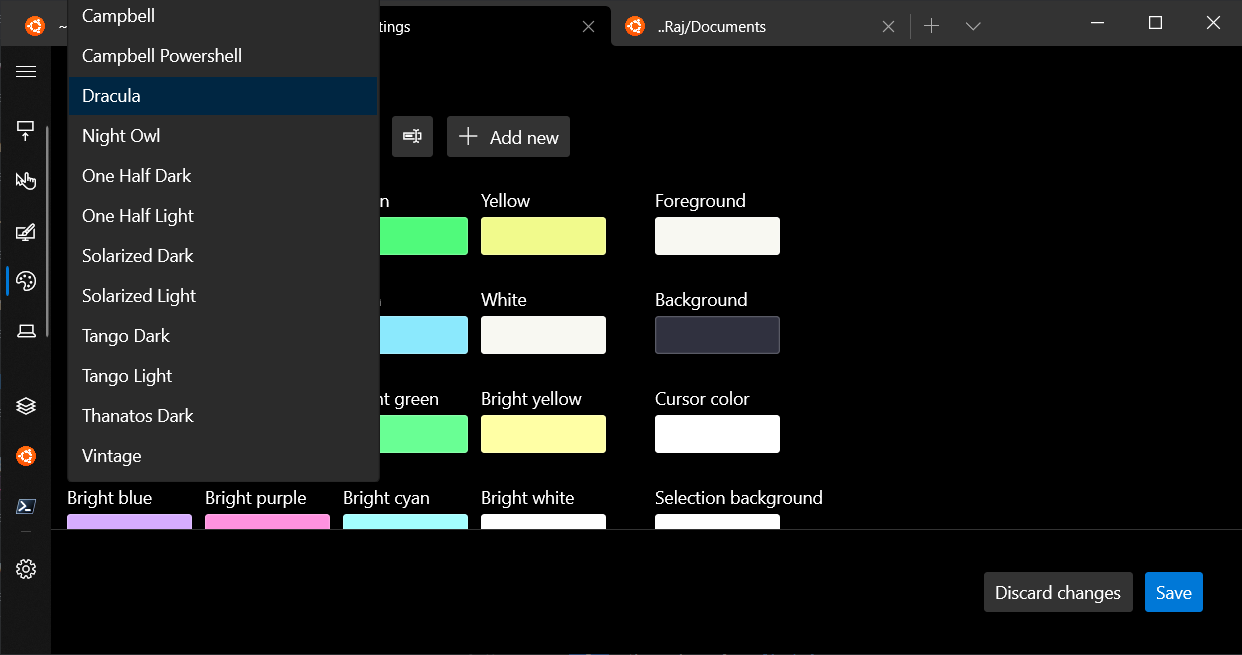
Task: Open profile Defaults layers icon
Action: click(26, 406)
